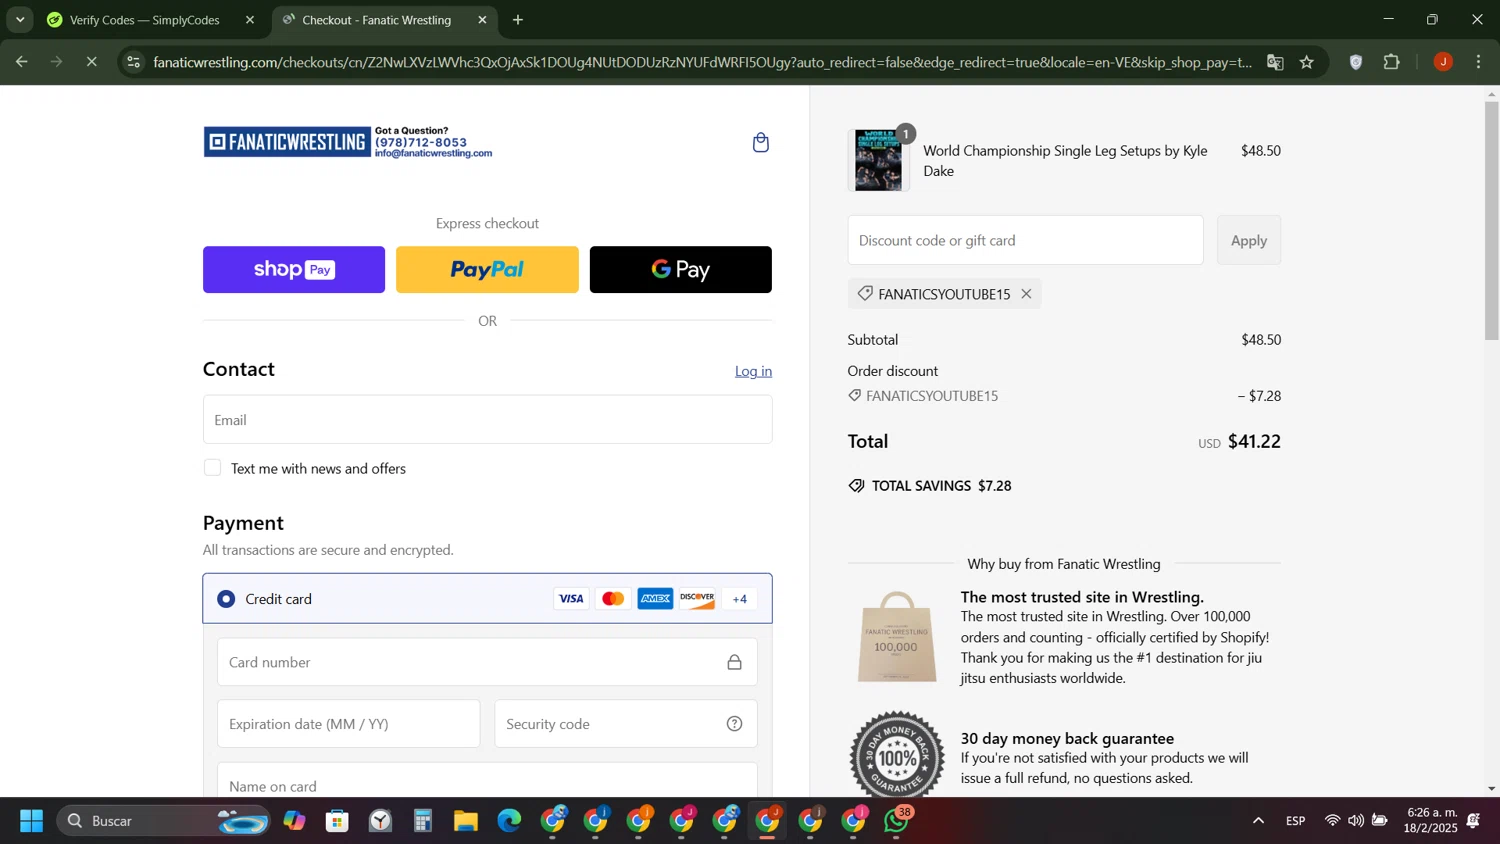Open the notifications bell in system tray

[x=1474, y=821]
